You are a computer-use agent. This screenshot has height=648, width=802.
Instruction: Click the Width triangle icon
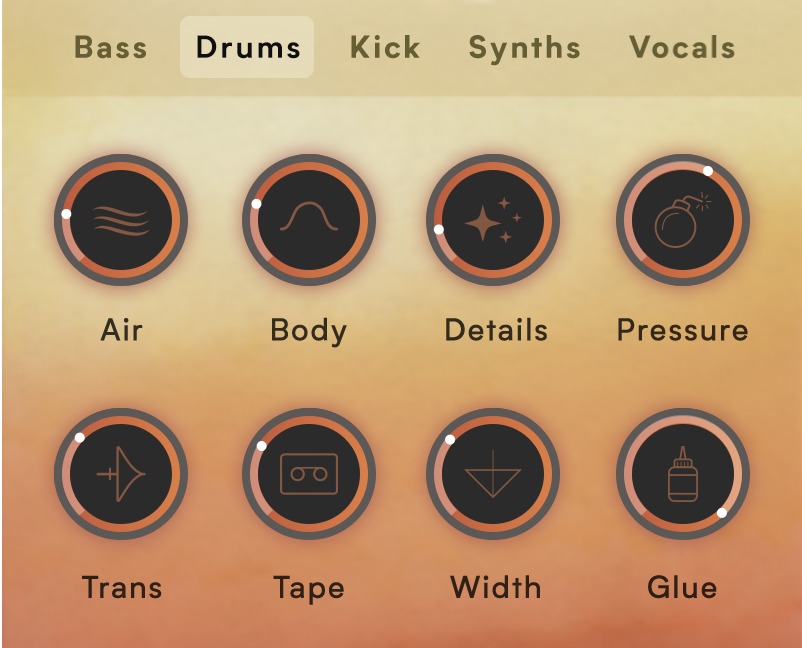(x=493, y=474)
